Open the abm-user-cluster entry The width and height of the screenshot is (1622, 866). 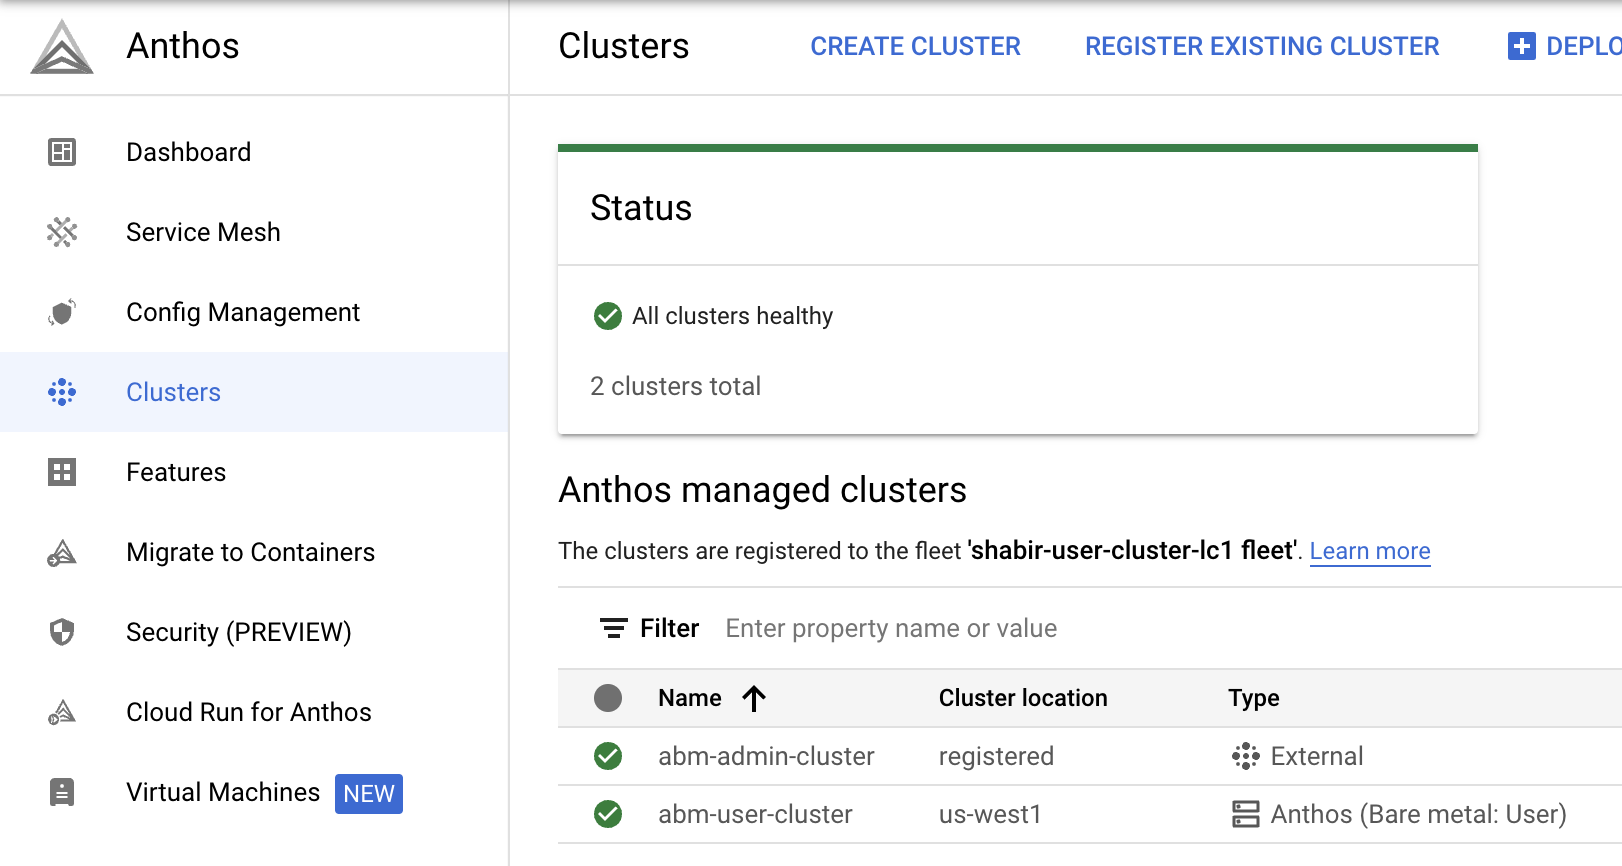[x=755, y=814]
